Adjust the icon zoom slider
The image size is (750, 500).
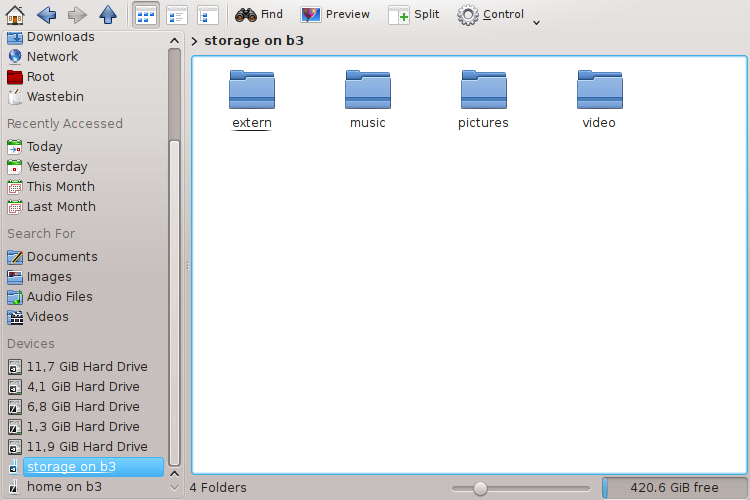coord(480,488)
